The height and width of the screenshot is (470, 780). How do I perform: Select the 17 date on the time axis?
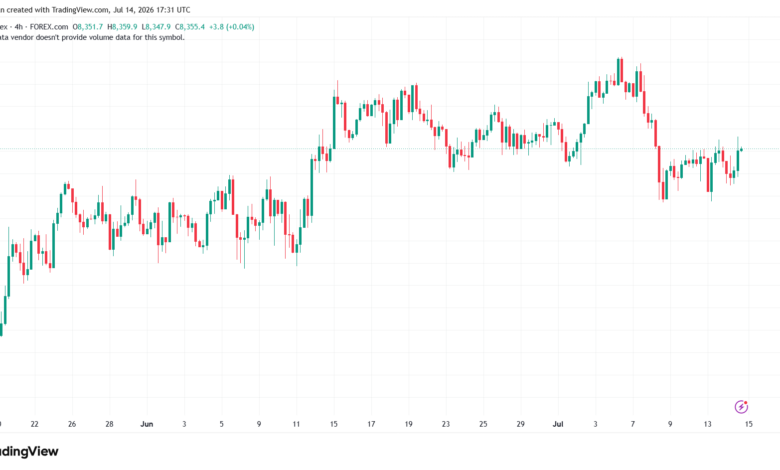pos(371,424)
